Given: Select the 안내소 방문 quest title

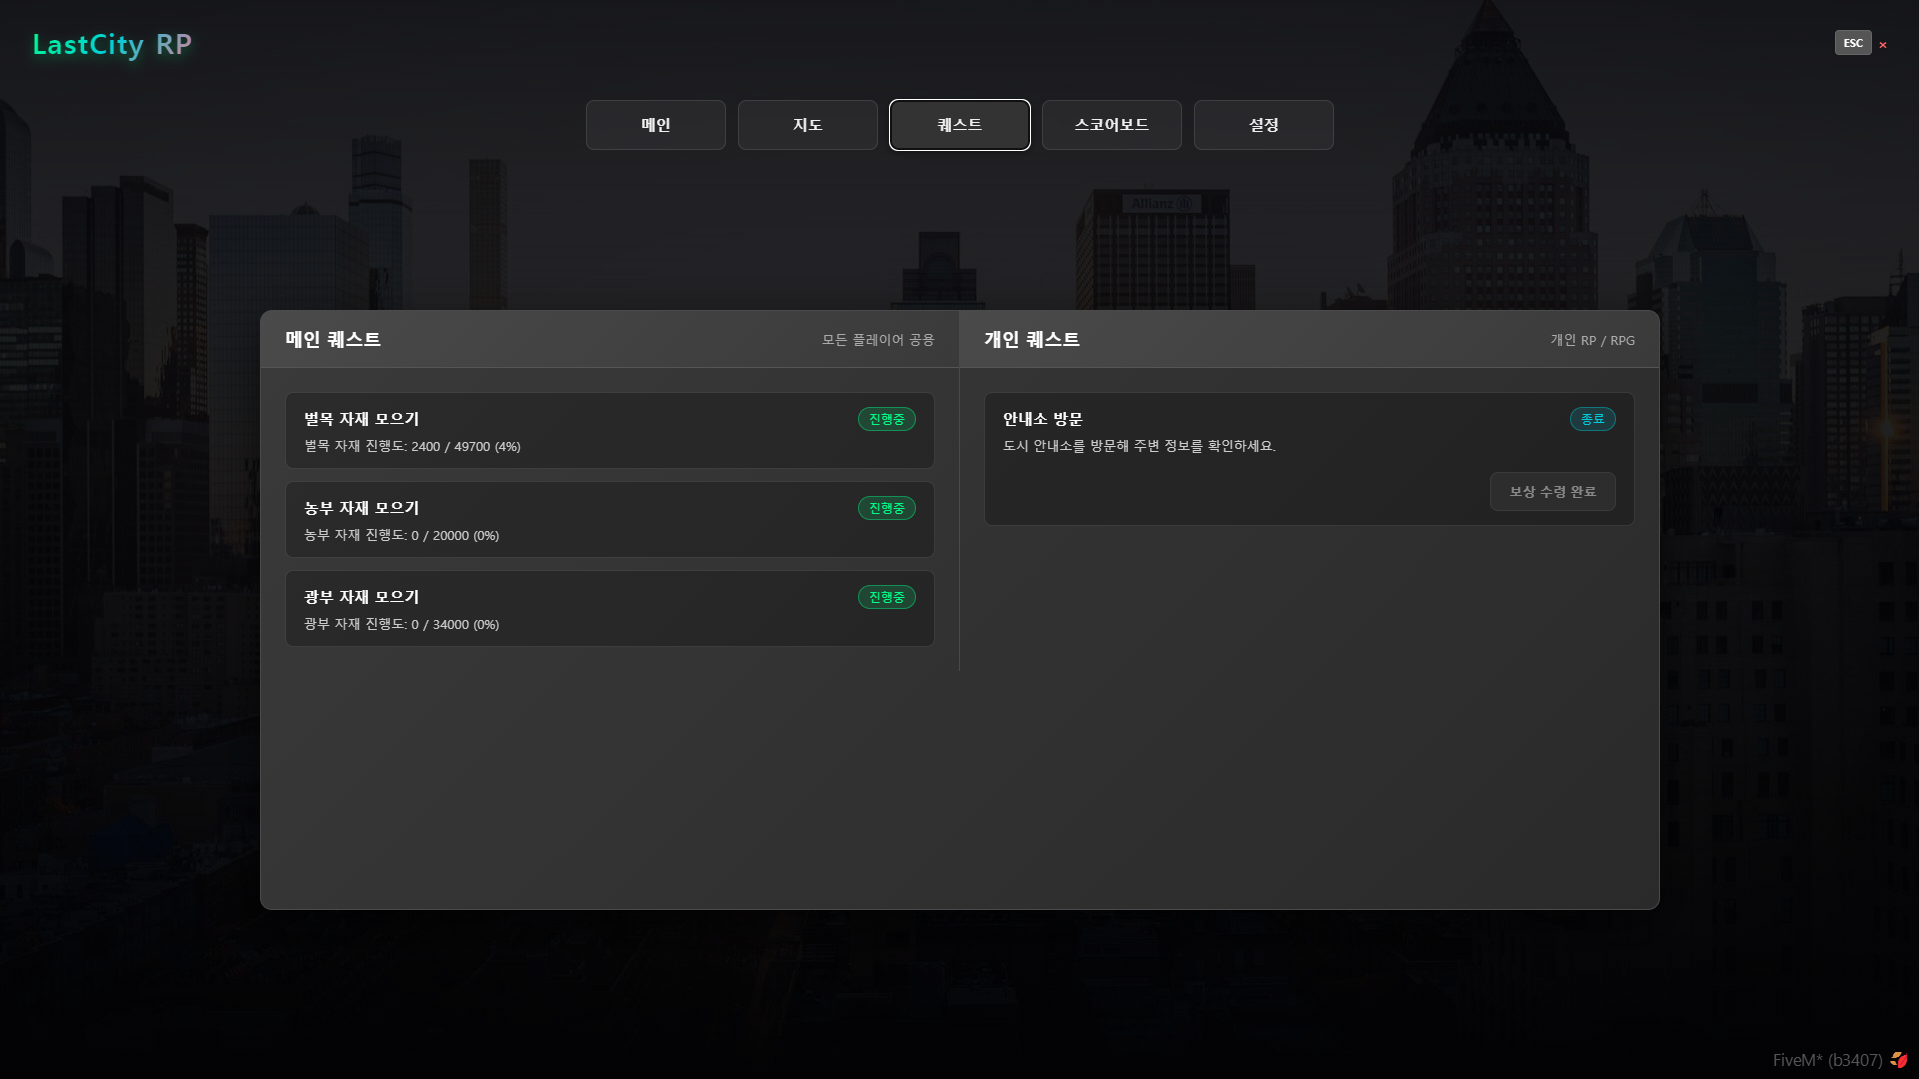Looking at the screenshot, I should pos(1043,419).
